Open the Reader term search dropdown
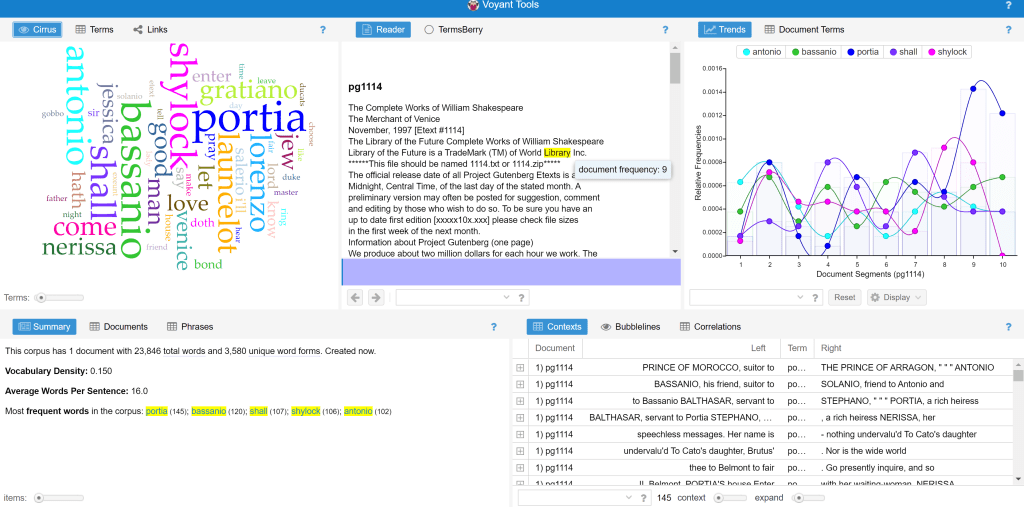The height and width of the screenshot is (507, 1024). 505,298
